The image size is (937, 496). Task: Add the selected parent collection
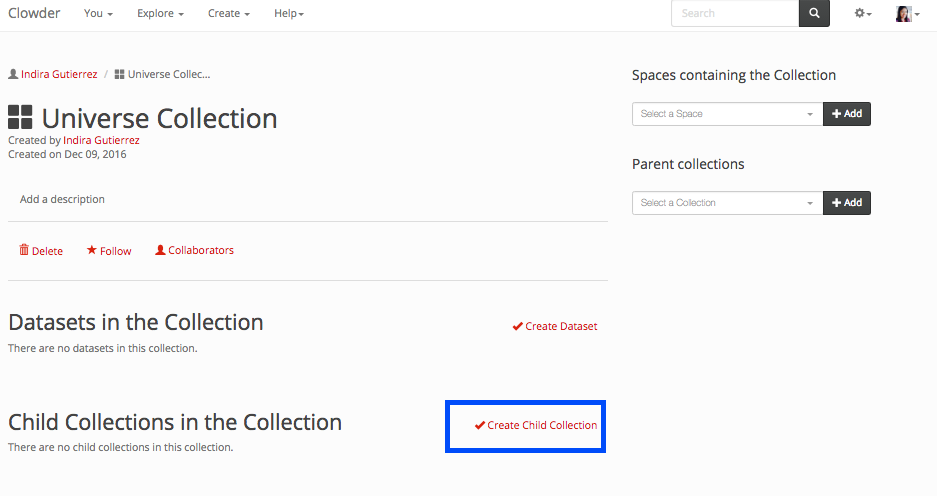846,203
